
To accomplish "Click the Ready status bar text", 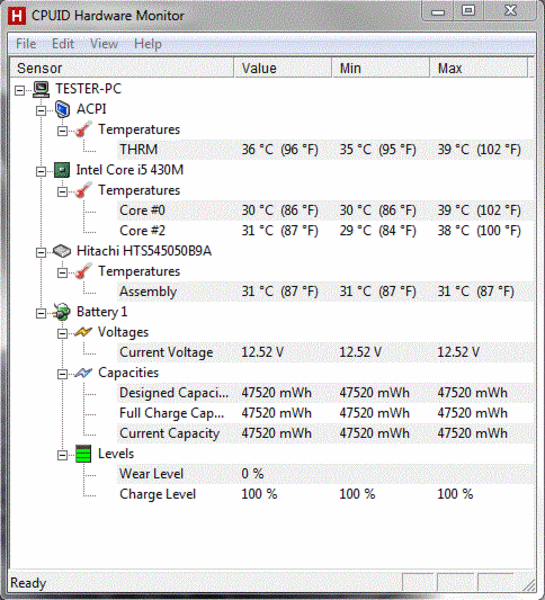I will point(28,583).
